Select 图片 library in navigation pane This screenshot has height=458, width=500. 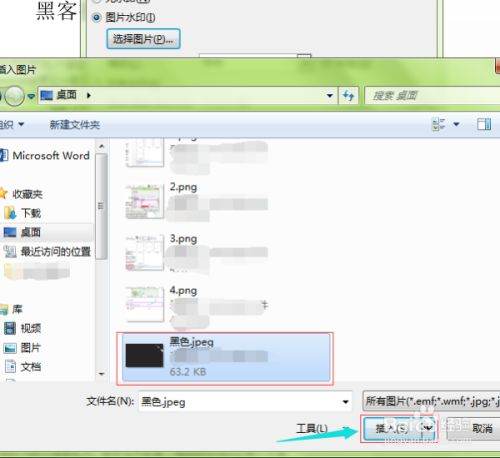point(31,348)
